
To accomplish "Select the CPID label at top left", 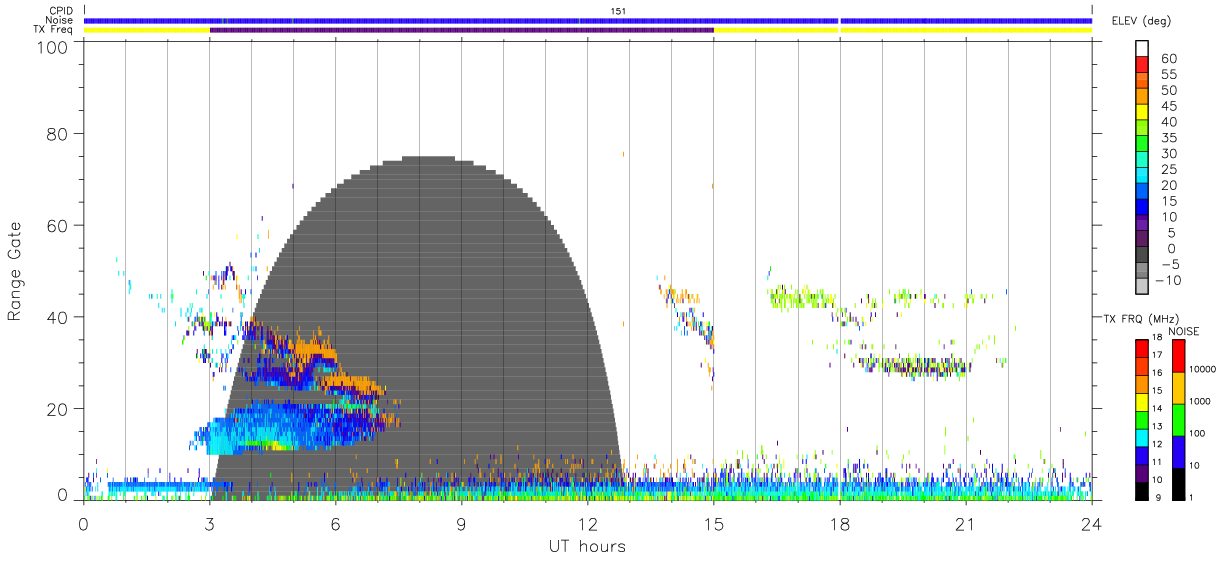I will click(62, 11).
